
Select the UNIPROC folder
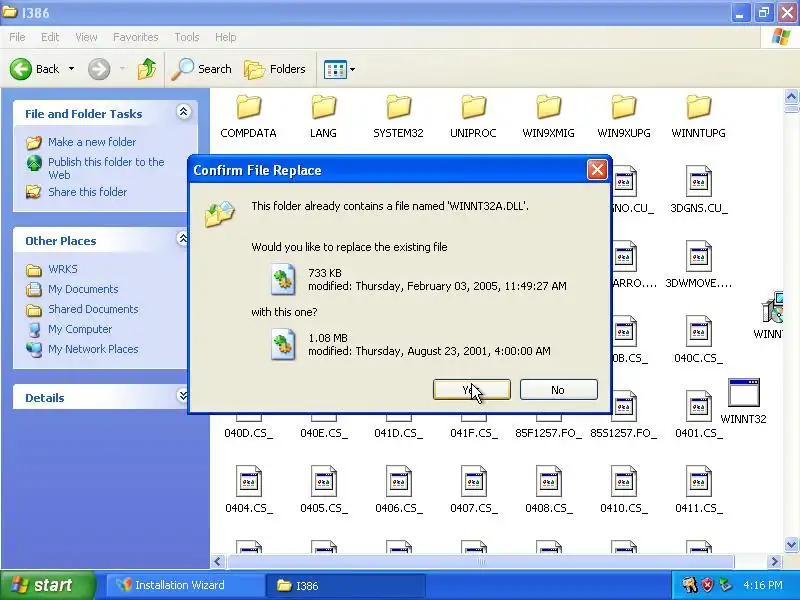coord(473,116)
